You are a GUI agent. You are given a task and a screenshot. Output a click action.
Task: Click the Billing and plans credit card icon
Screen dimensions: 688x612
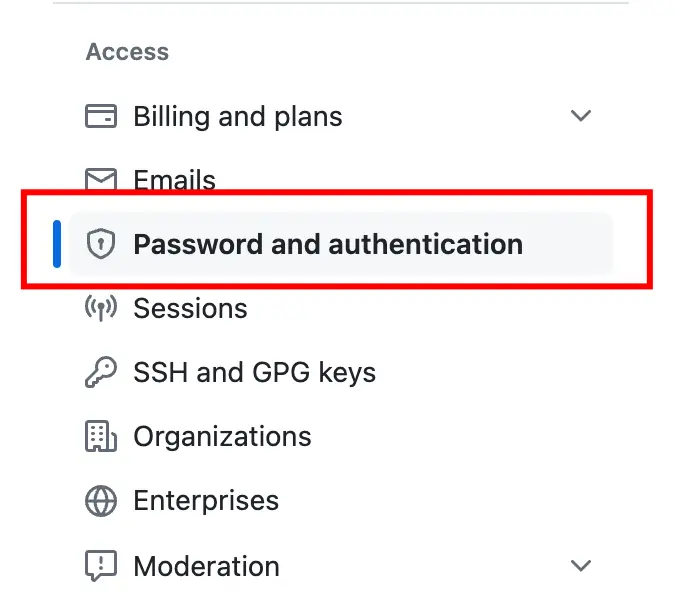(x=101, y=116)
